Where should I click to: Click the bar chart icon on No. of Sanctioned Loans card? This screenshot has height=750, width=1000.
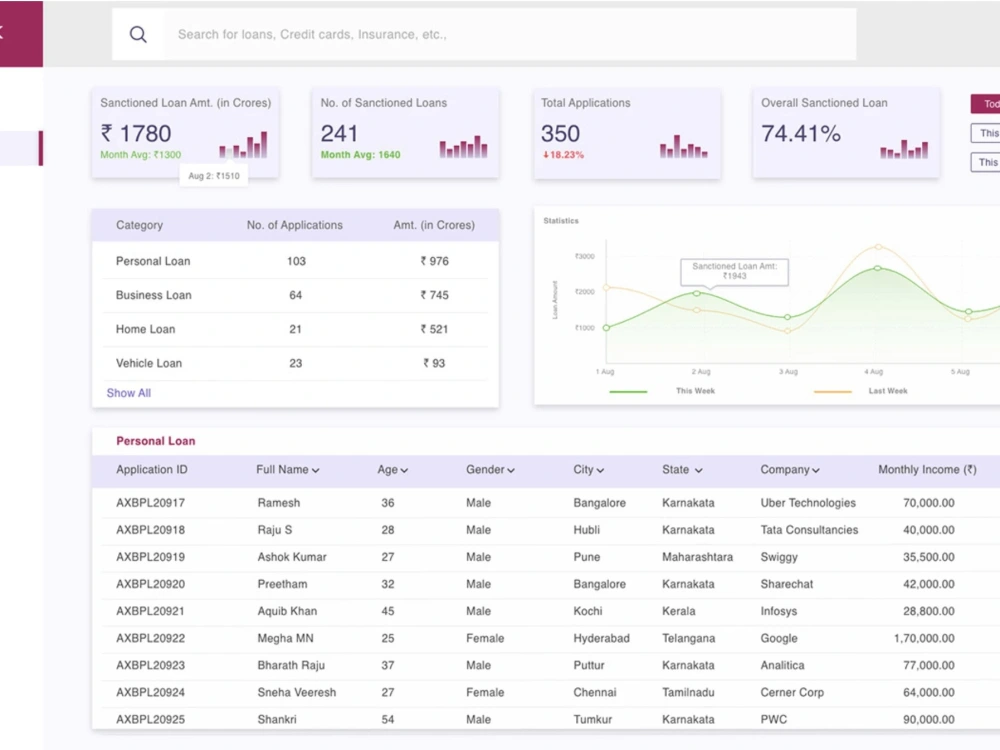463,148
